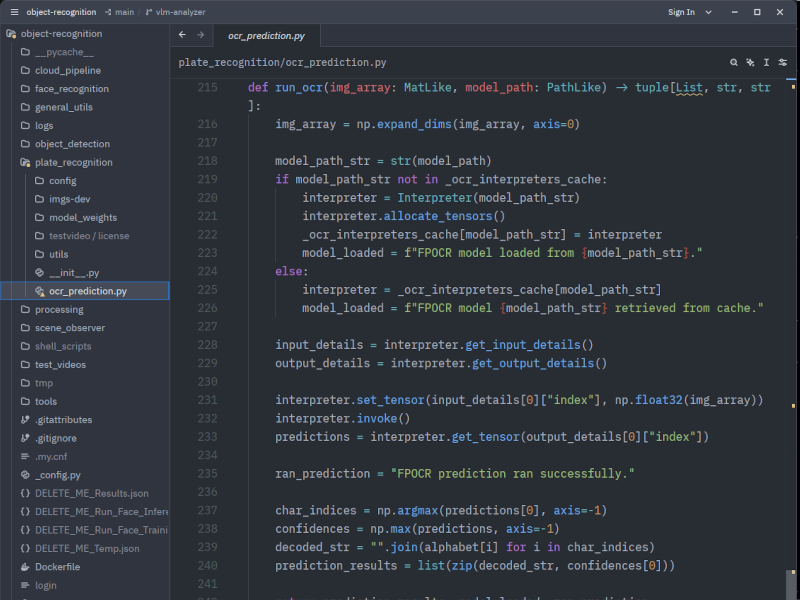
Task: Click the git icon beside .gitignore
Action: click(x=25, y=438)
